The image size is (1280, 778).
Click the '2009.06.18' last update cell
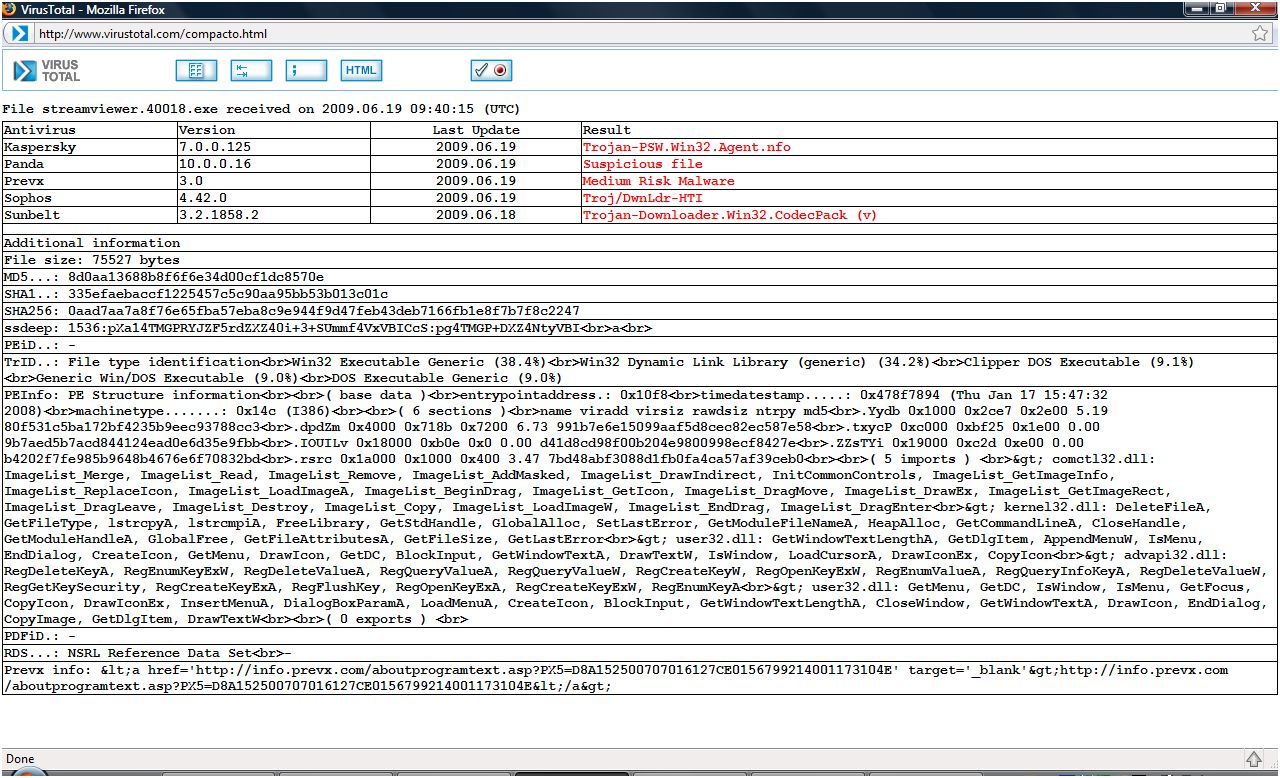[x=476, y=215]
